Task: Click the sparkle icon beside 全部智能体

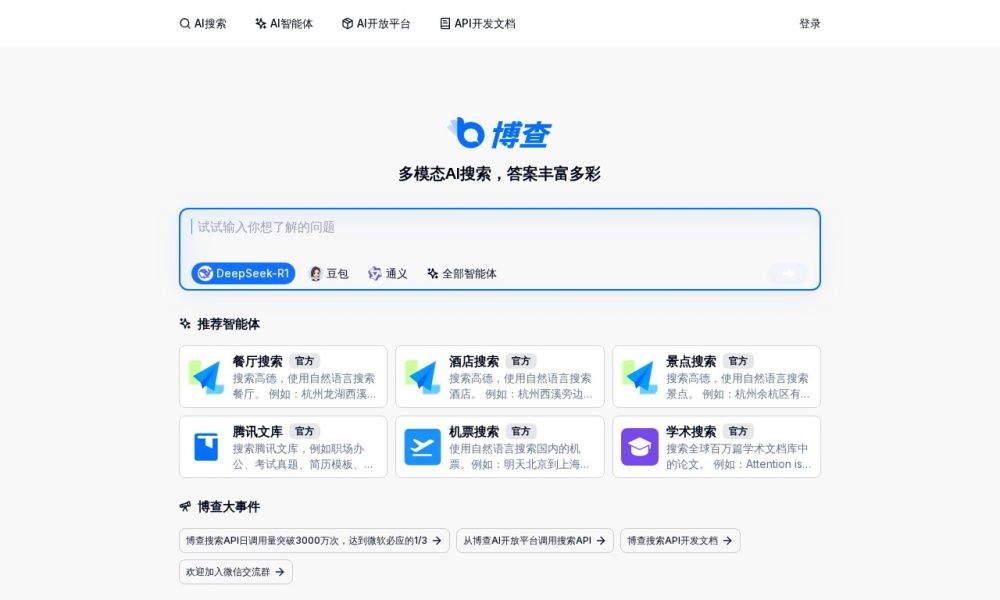Action: pos(432,274)
